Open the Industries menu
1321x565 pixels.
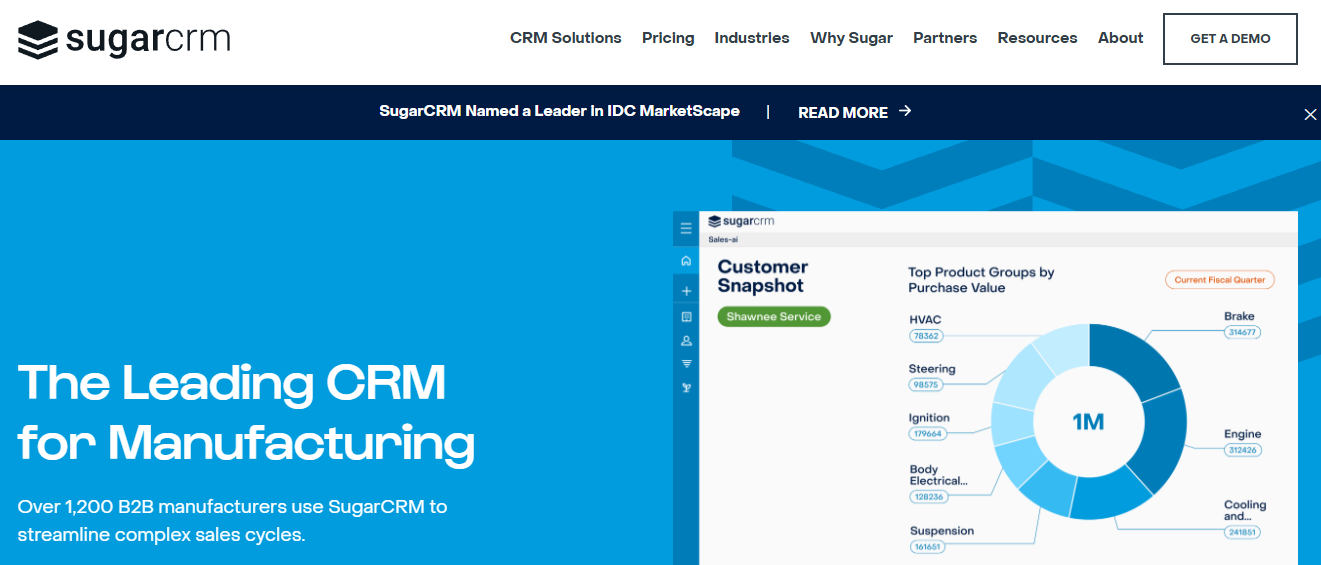(x=752, y=38)
